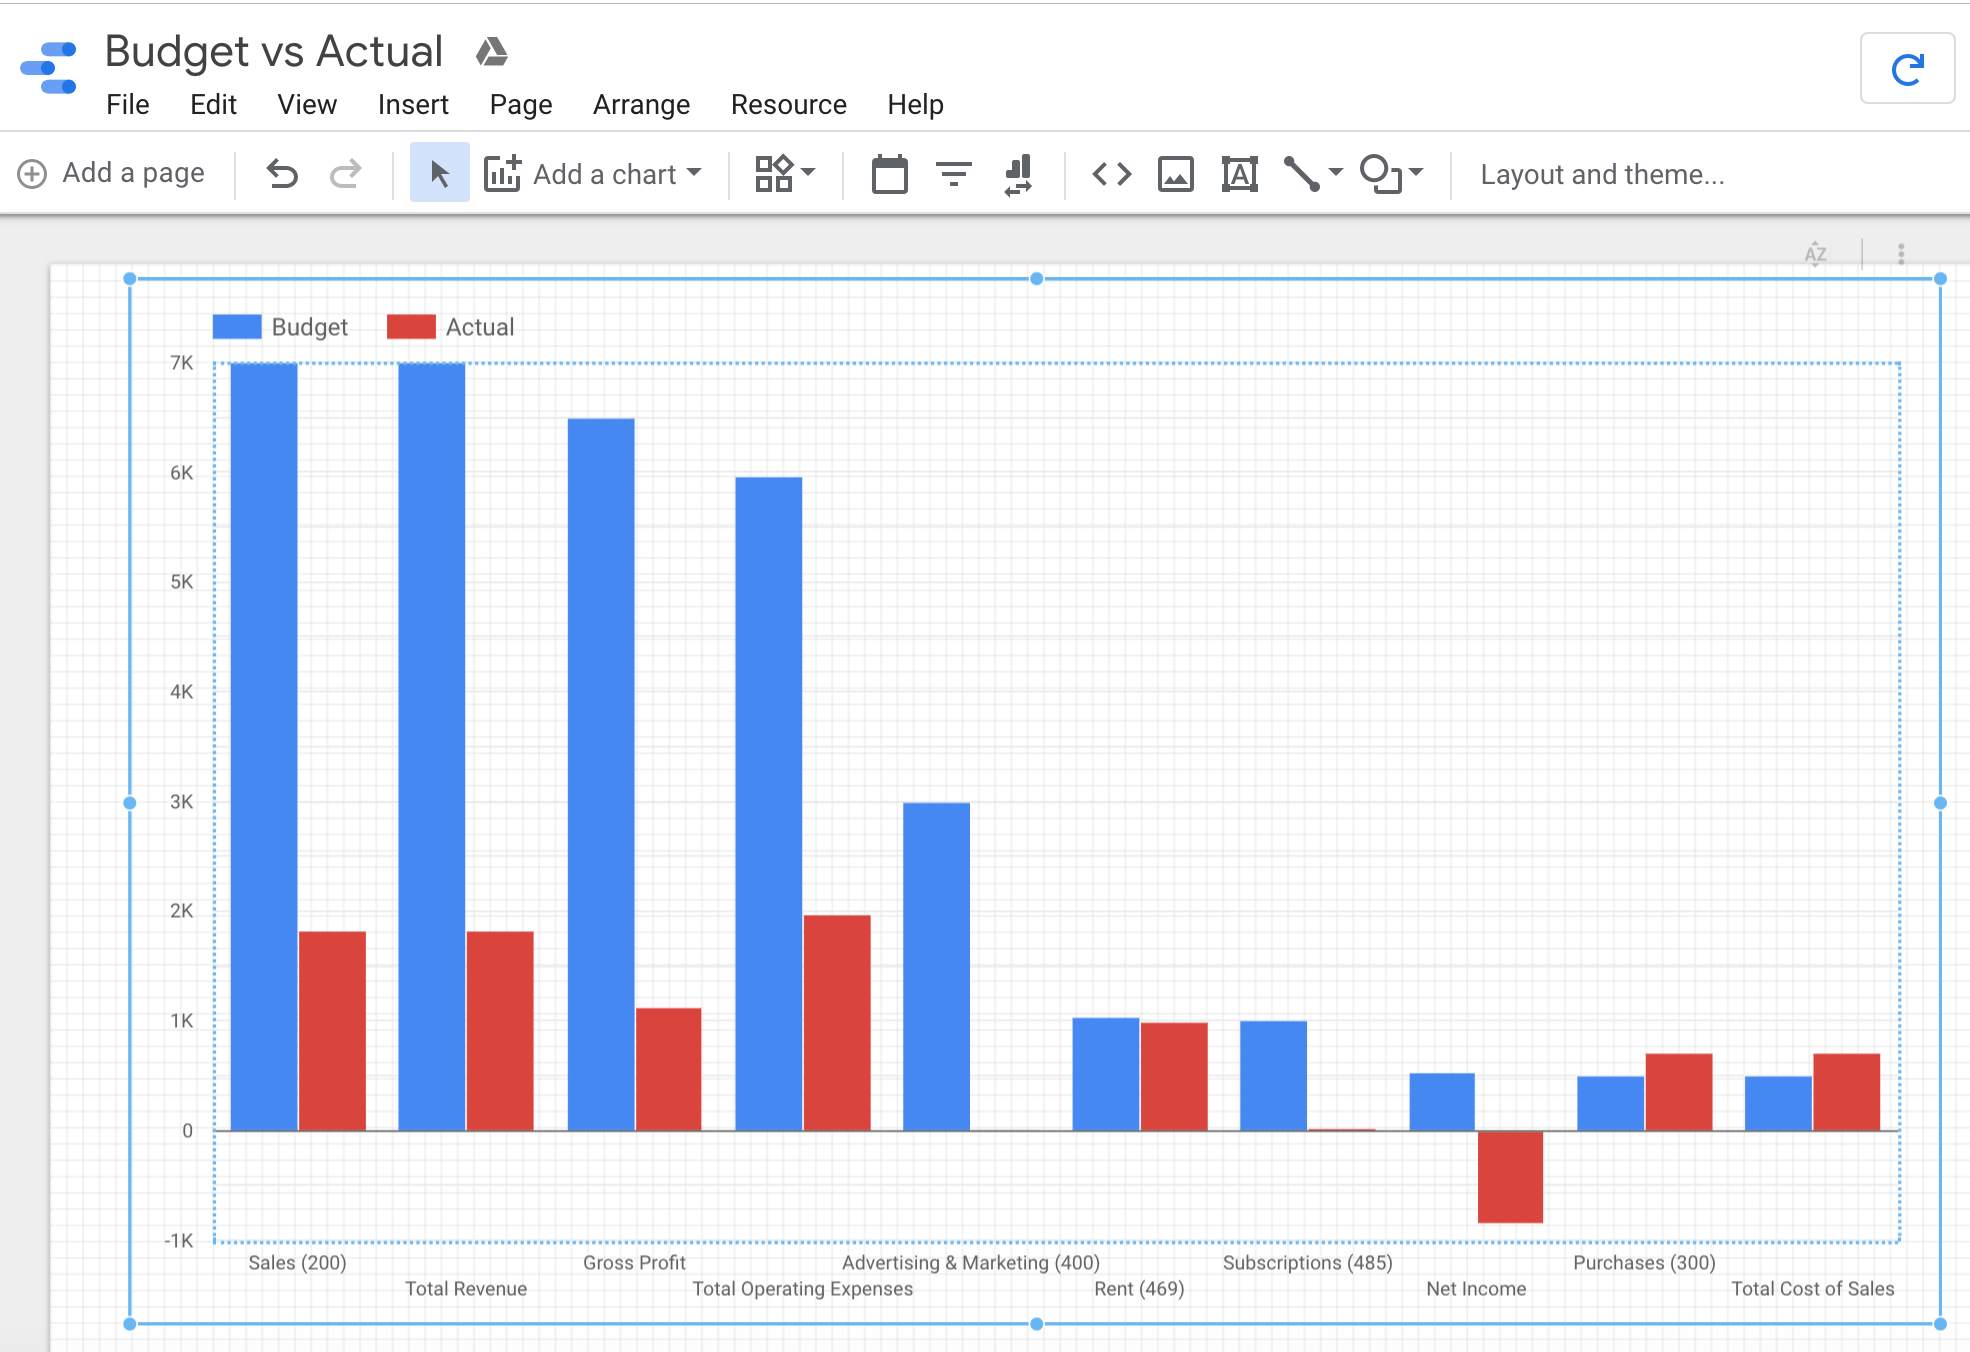The height and width of the screenshot is (1352, 1970).
Task: Click the top-center chart resize handle
Action: 1037,279
